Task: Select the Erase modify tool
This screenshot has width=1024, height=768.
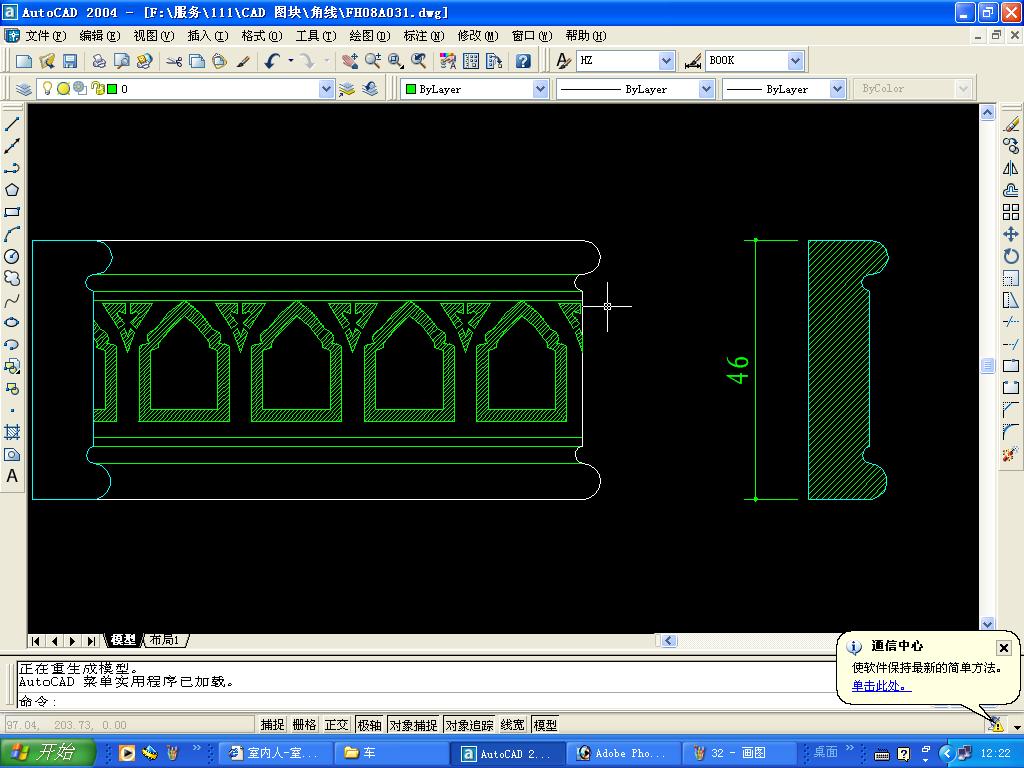Action: pos(1011,124)
